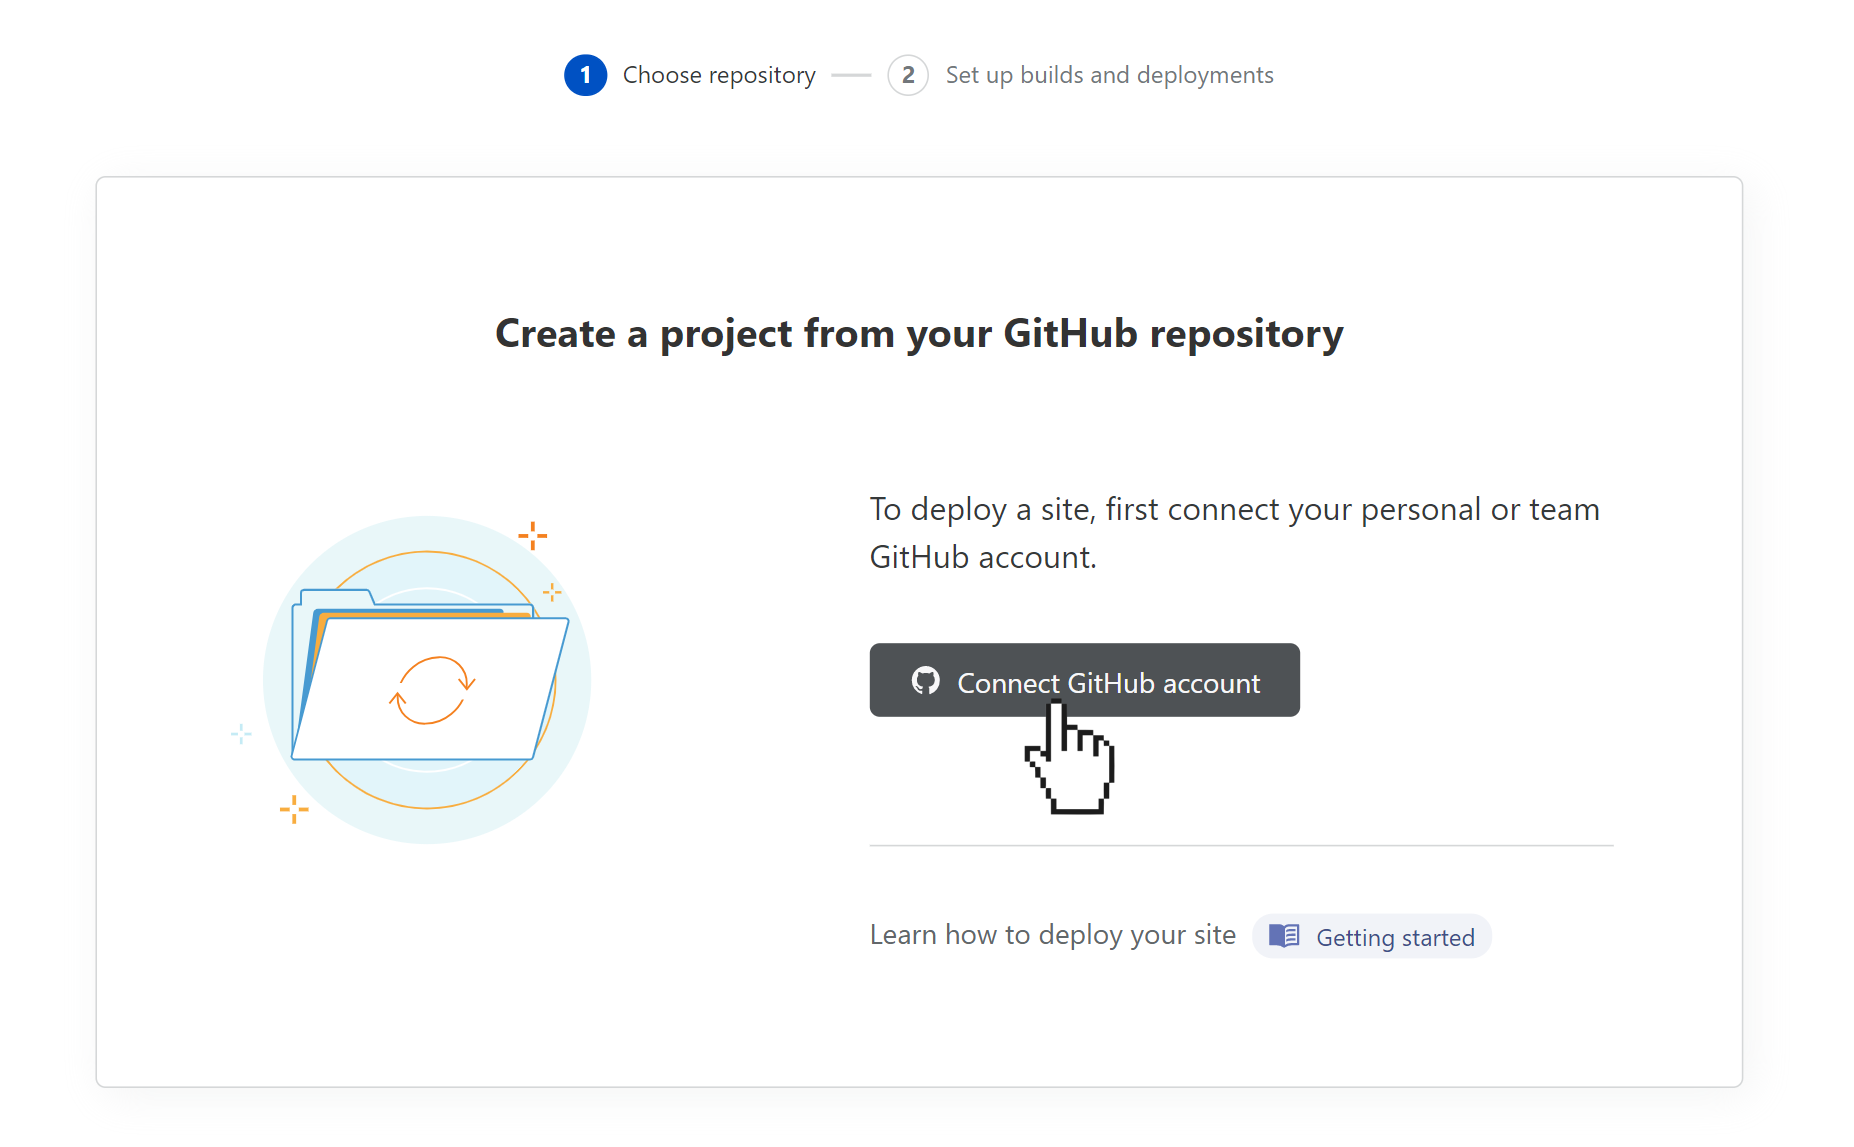Image resolution: width=1854 pixels, height=1147 pixels.
Task: Open the Getting started link
Action: [x=1372, y=936]
